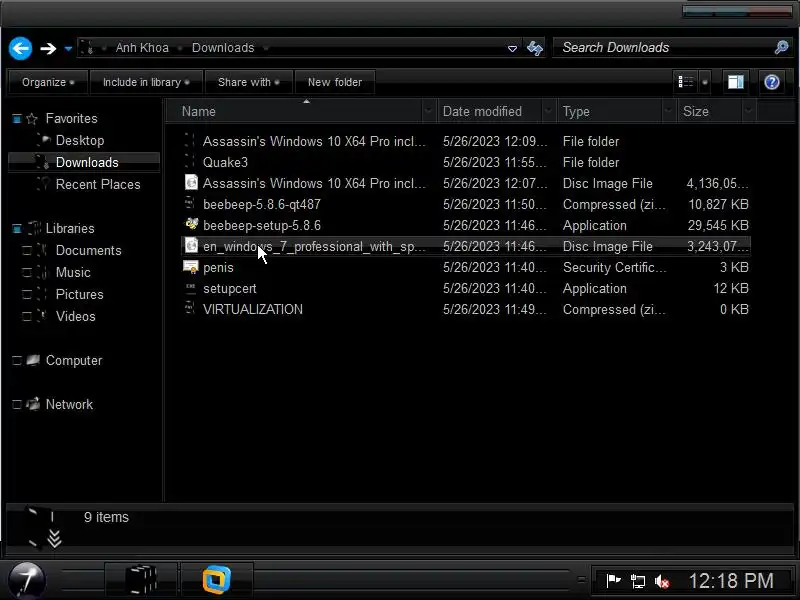
Task: Click the Network icon in navigation pane
Action: (x=33, y=404)
